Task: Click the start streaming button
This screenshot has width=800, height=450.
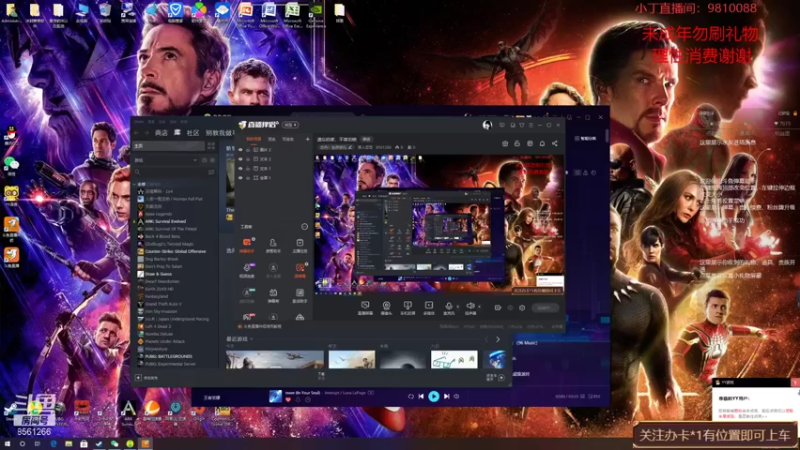Action: pos(545,308)
